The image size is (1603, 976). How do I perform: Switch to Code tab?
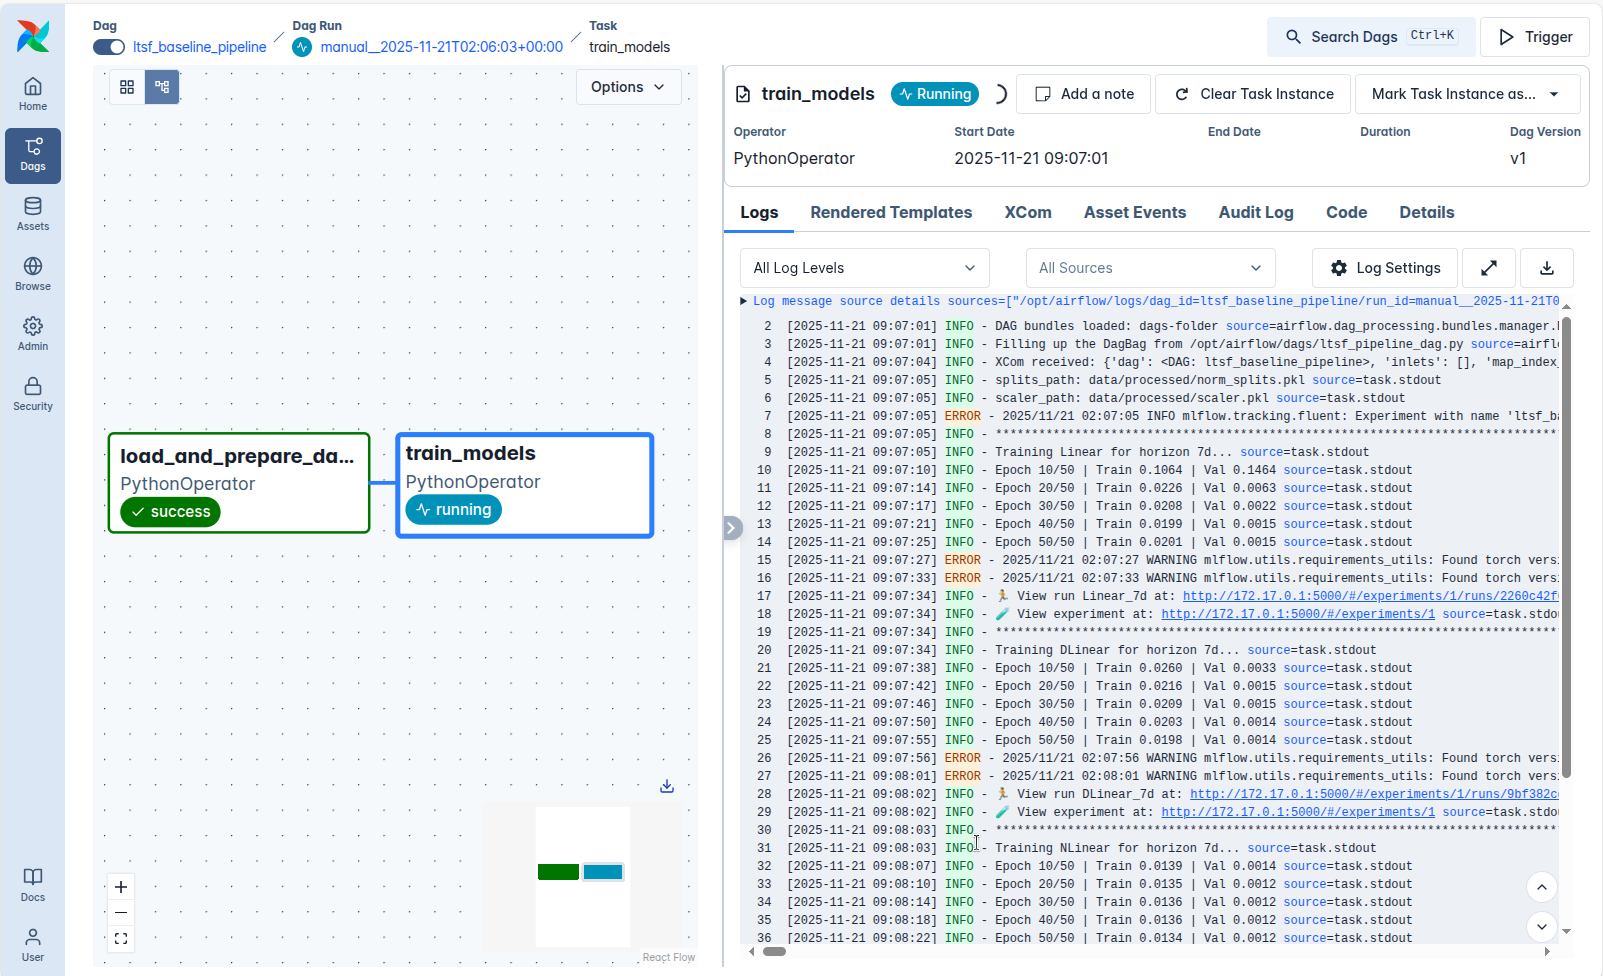pyautogui.click(x=1347, y=212)
